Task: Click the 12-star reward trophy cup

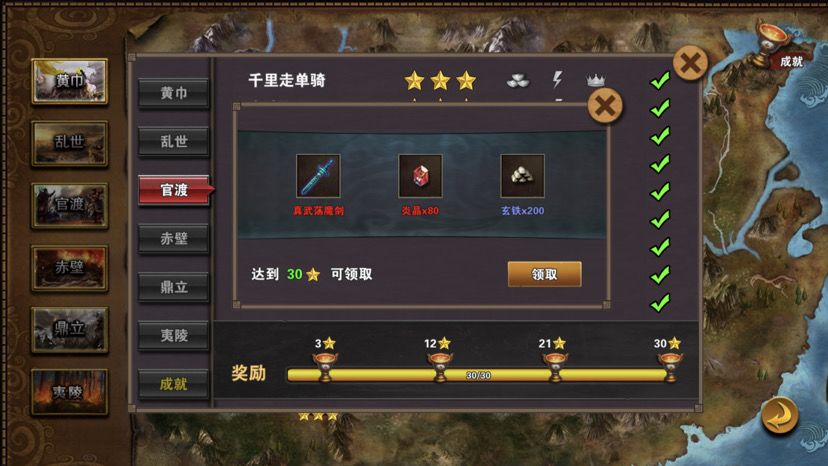Action: point(439,366)
